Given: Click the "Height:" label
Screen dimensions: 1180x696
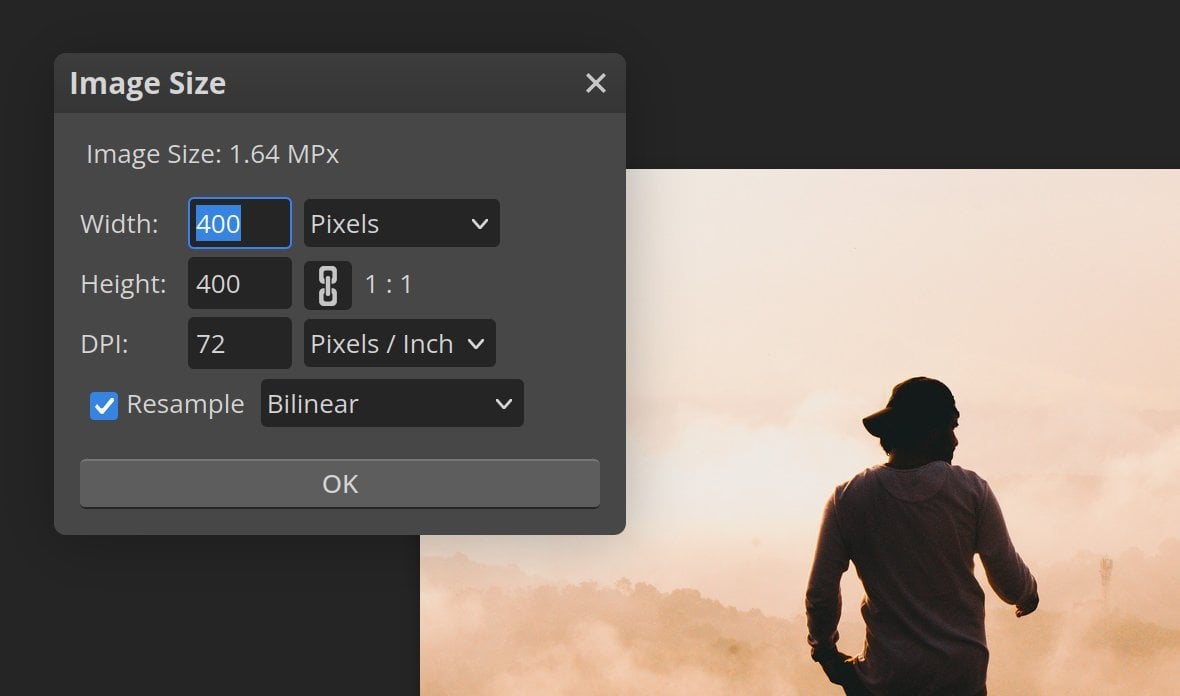Looking at the screenshot, I should click(123, 284).
